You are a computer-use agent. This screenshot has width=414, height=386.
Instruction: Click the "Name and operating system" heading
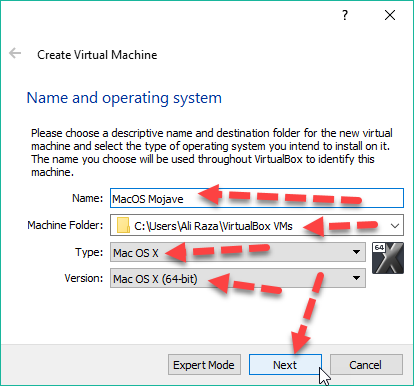(124, 98)
